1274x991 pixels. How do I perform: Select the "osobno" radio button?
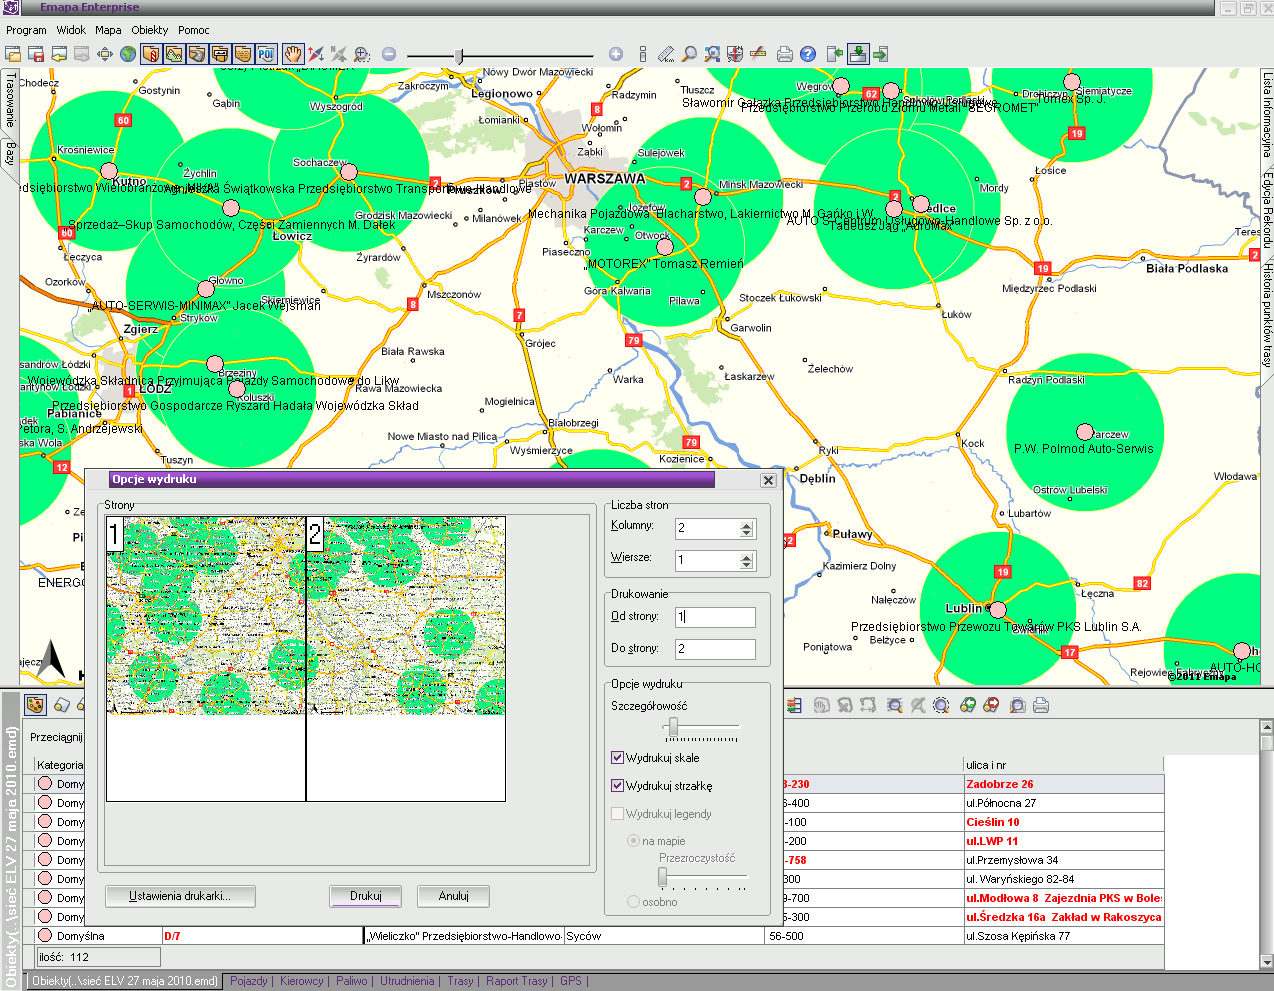pos(633,902)
